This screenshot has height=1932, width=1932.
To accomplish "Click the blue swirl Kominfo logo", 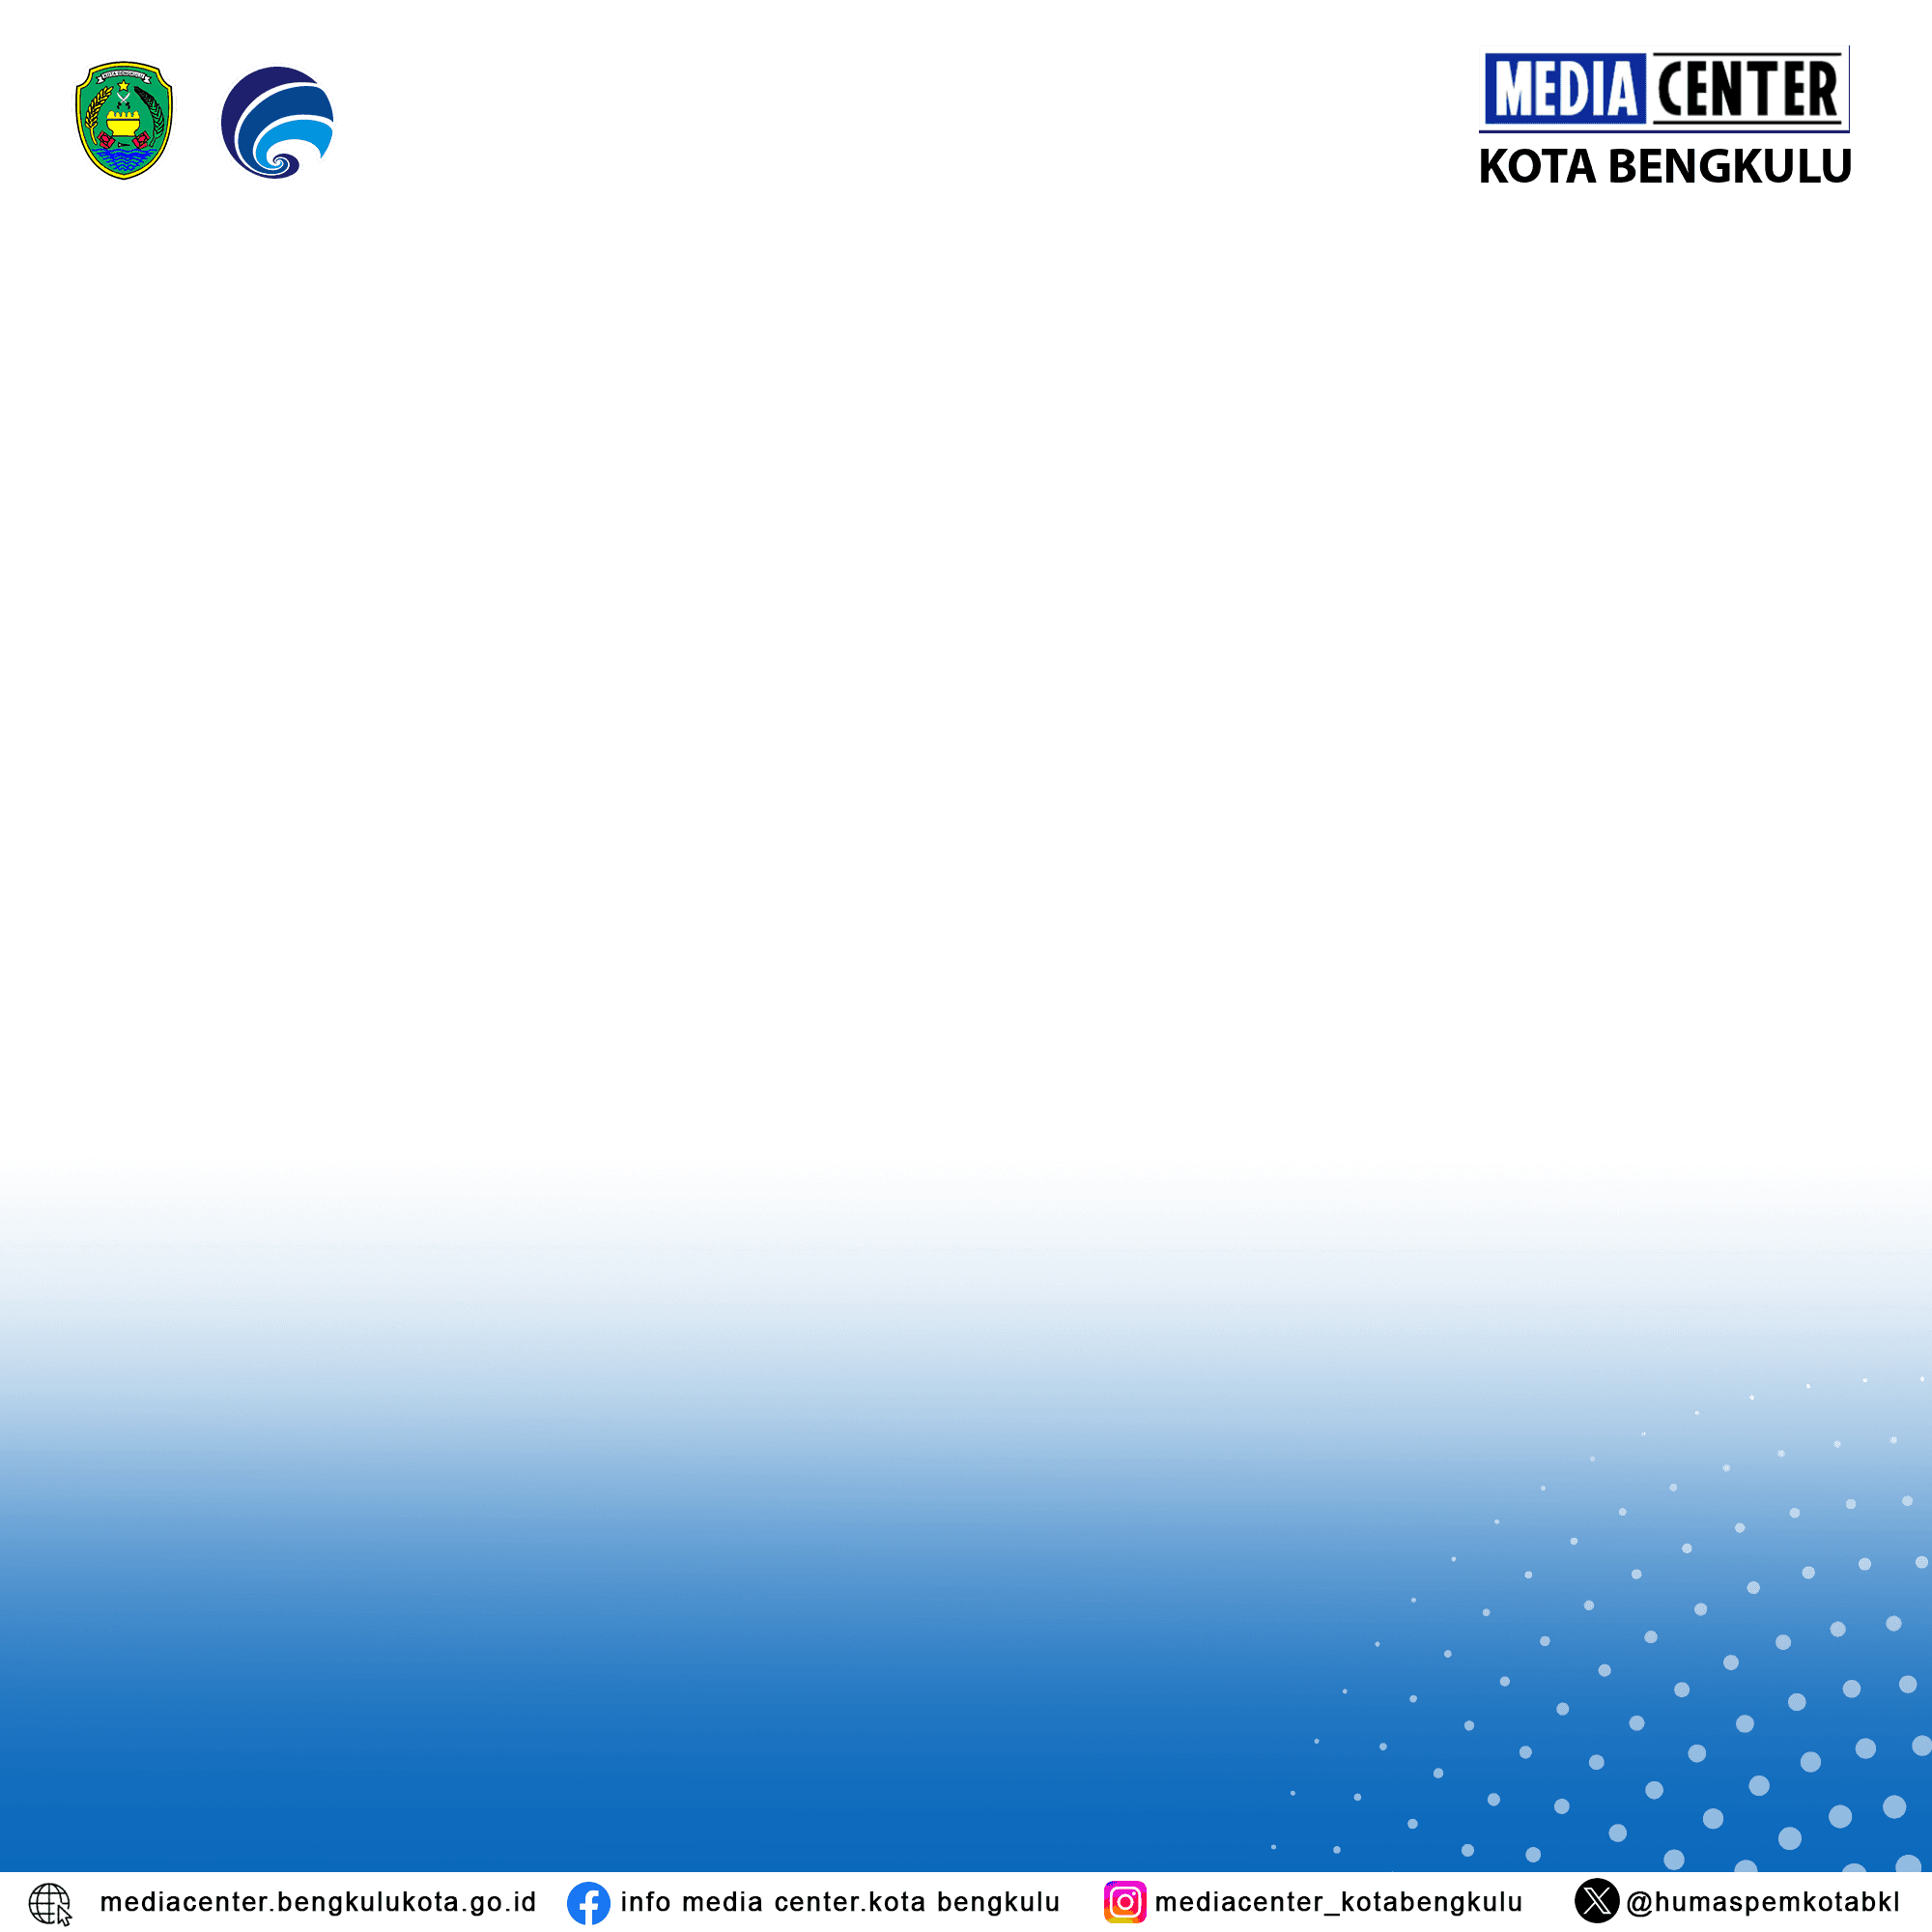I will 277,122.
